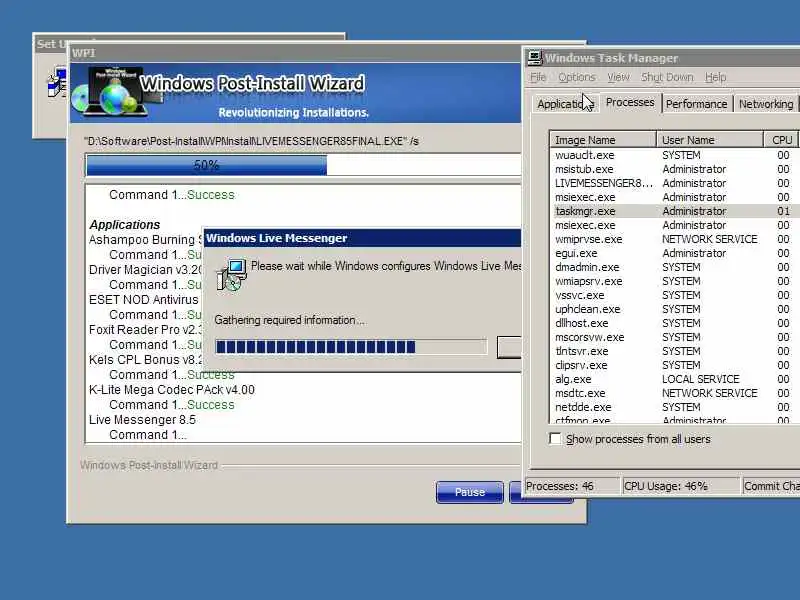The width and height of the screenshot is (800, 600).
Task: Select the msdtc.exe process
Action: pyautogui.click(x=673, y=393)
